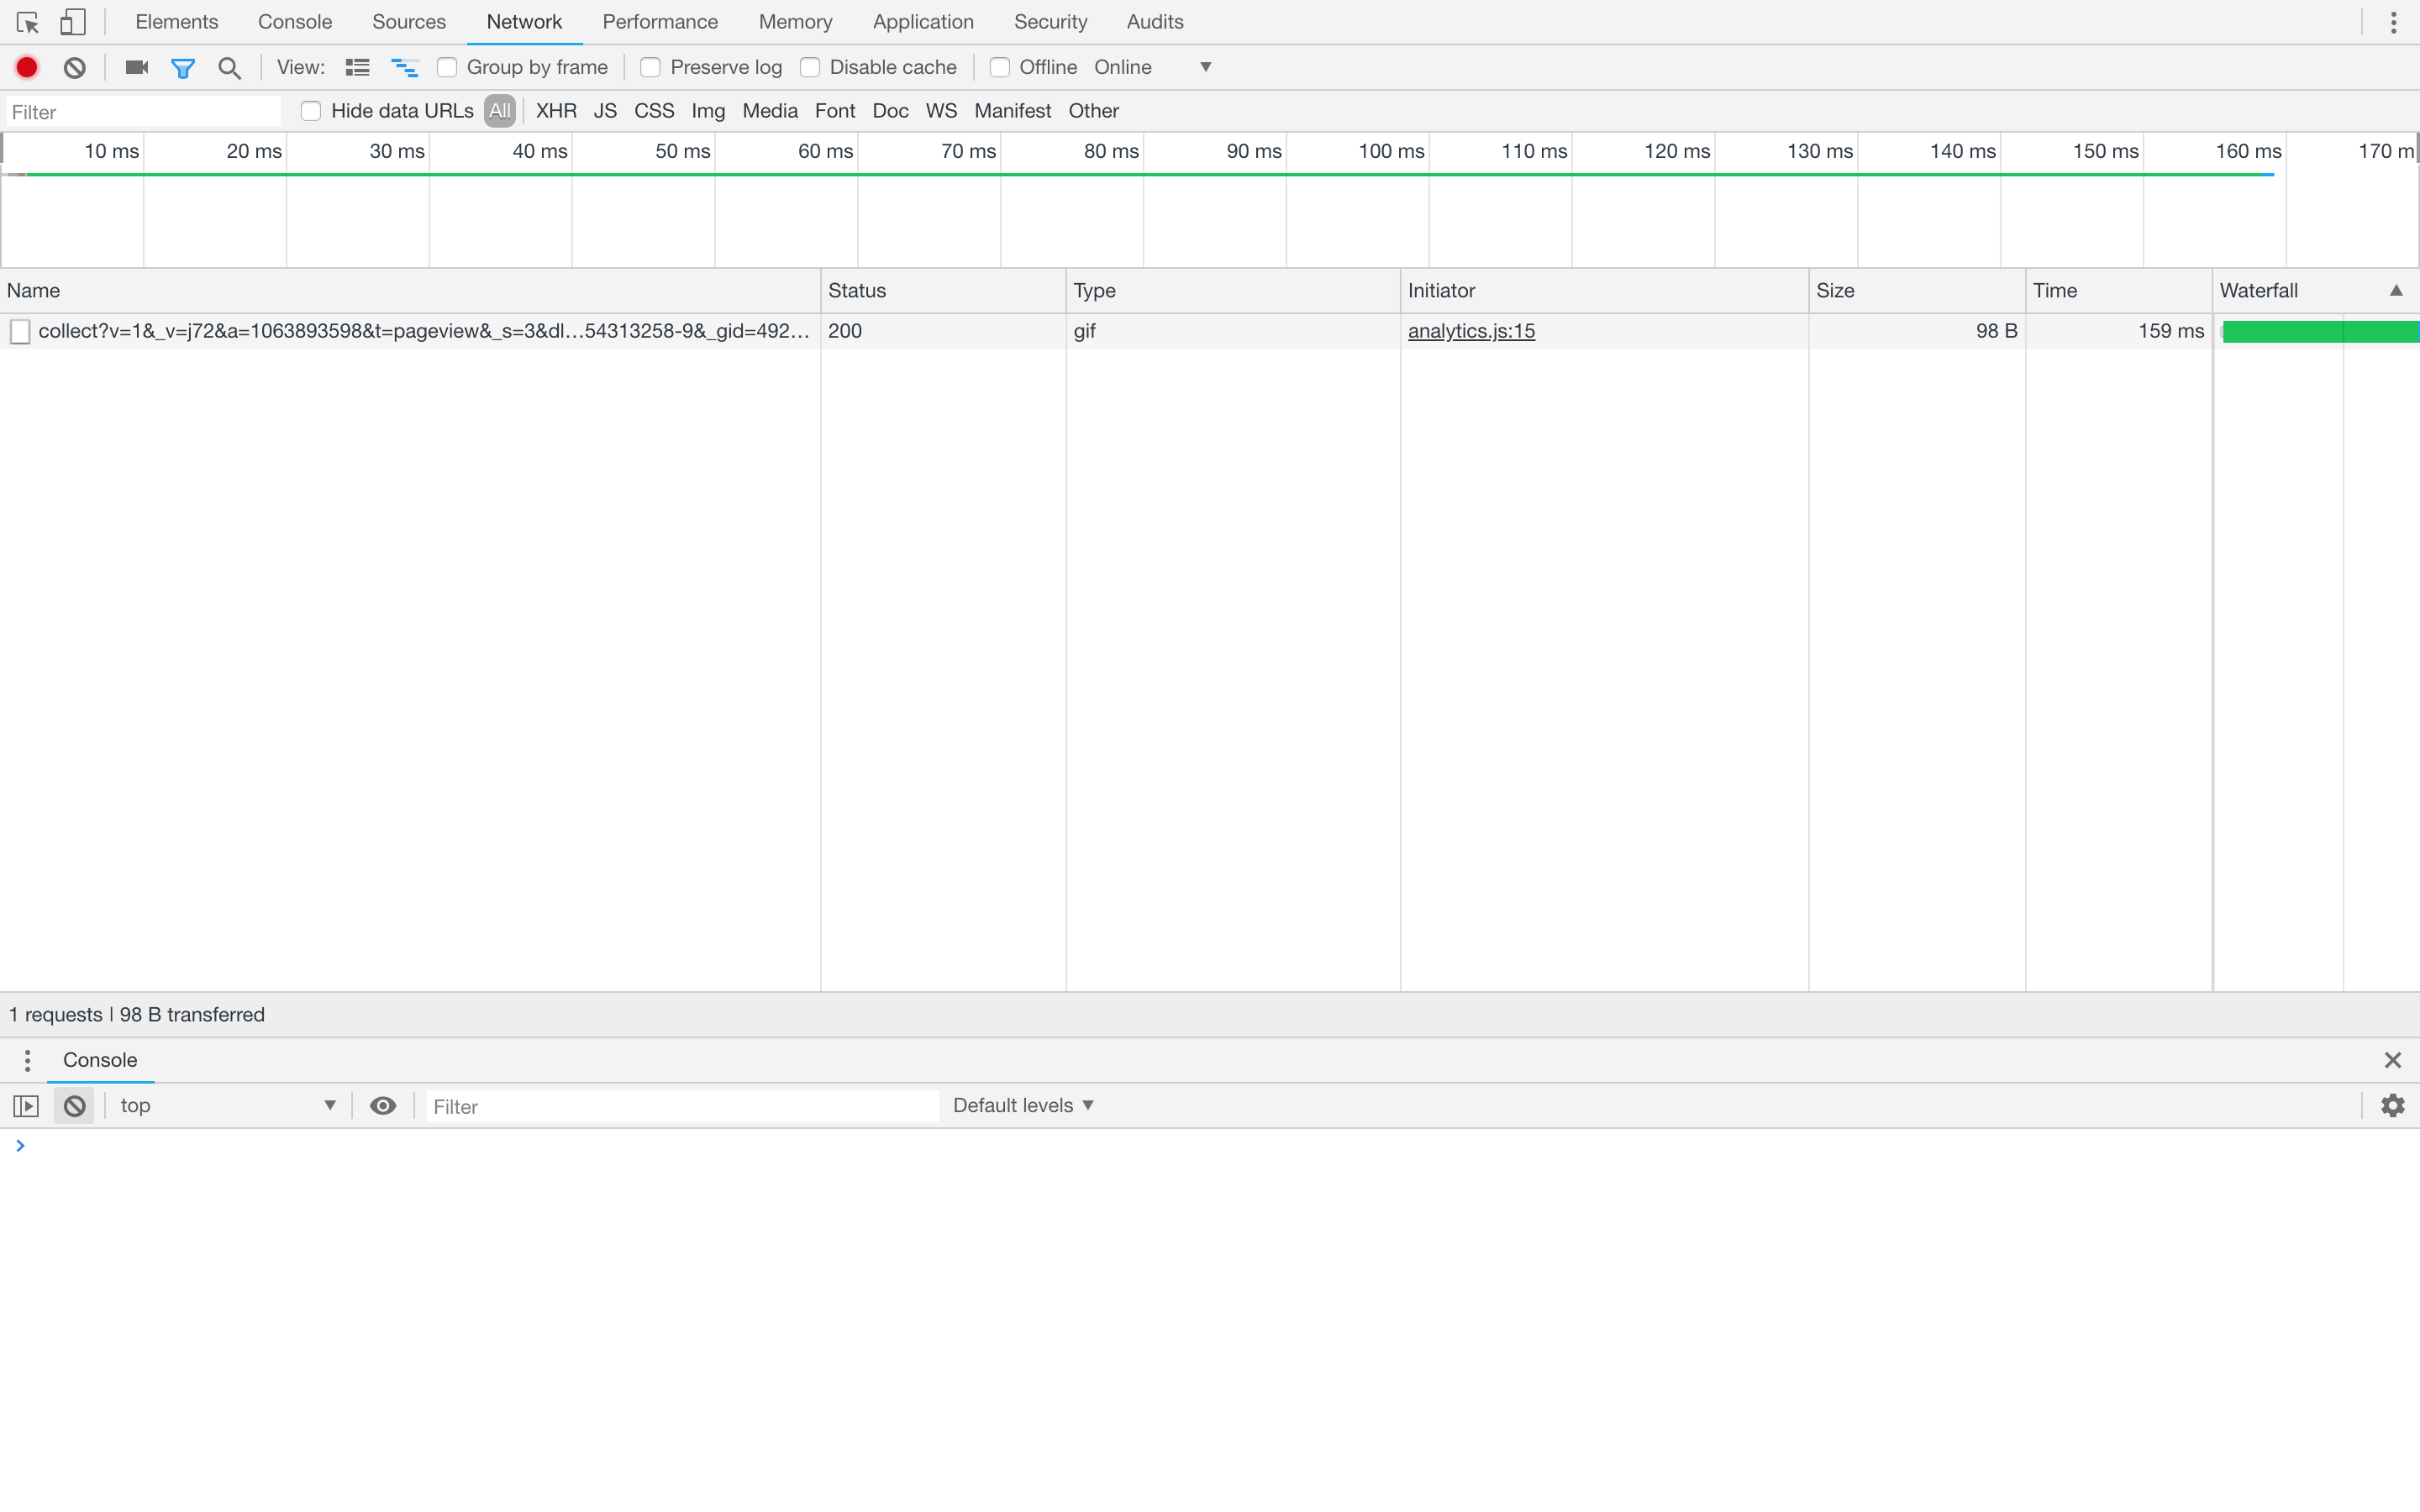Enable Group by frame checkbox

pos(447,67)
